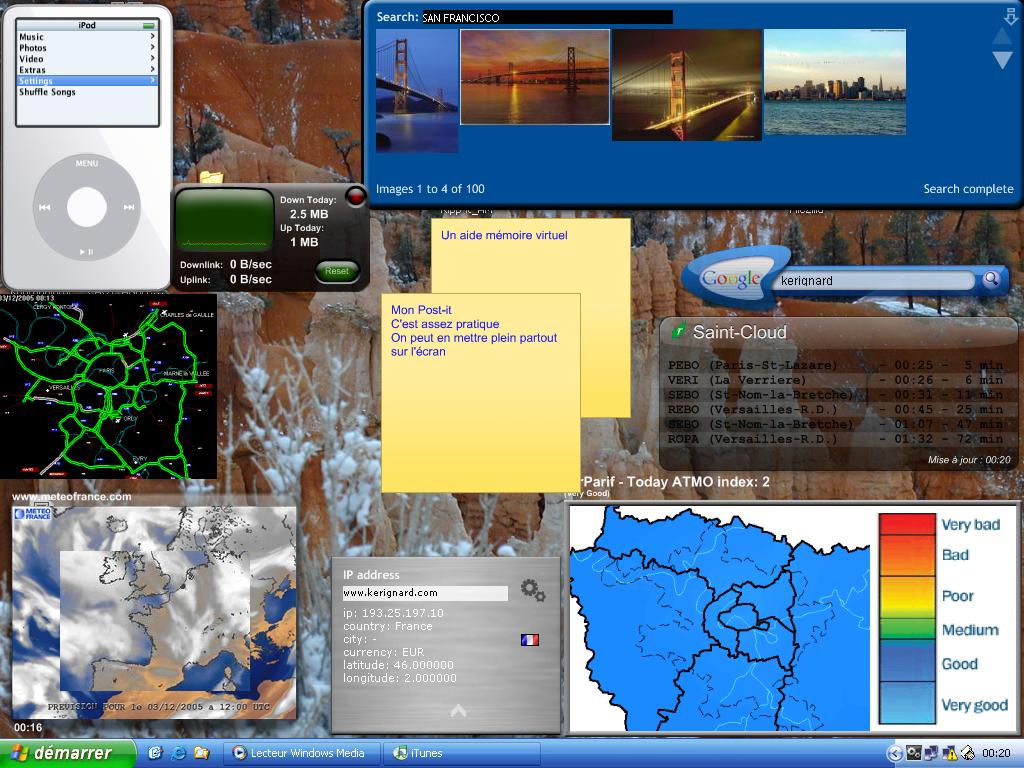Click the red round button on network monitor
This screenshot has width=1024, height=768.
tap(356, 195)
